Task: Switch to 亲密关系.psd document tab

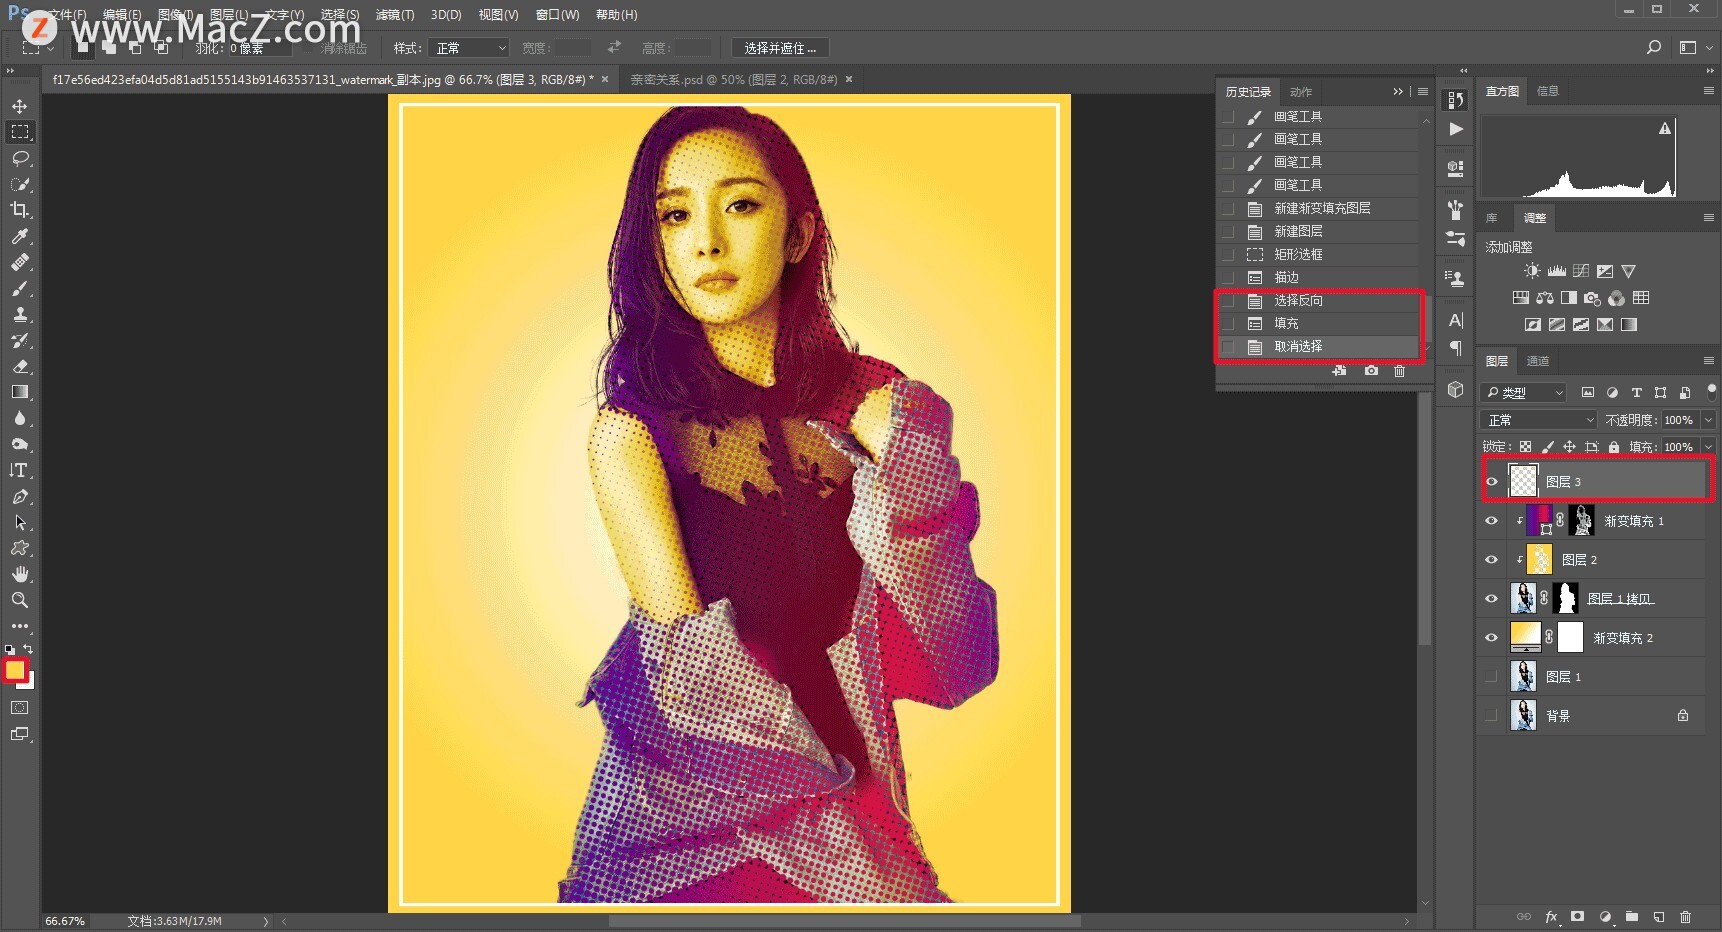Action: (x=734, y=79)
